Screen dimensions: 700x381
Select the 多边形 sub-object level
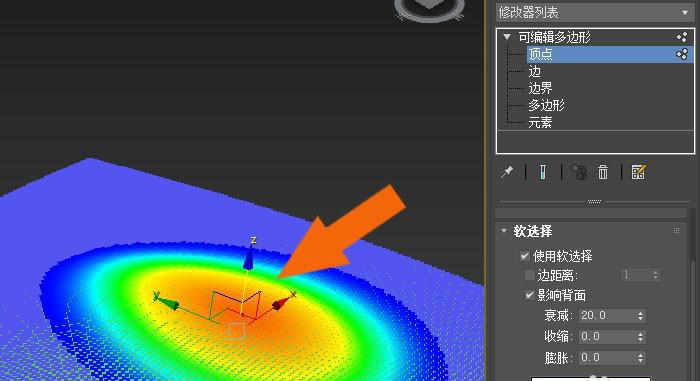tap(546, 105)
